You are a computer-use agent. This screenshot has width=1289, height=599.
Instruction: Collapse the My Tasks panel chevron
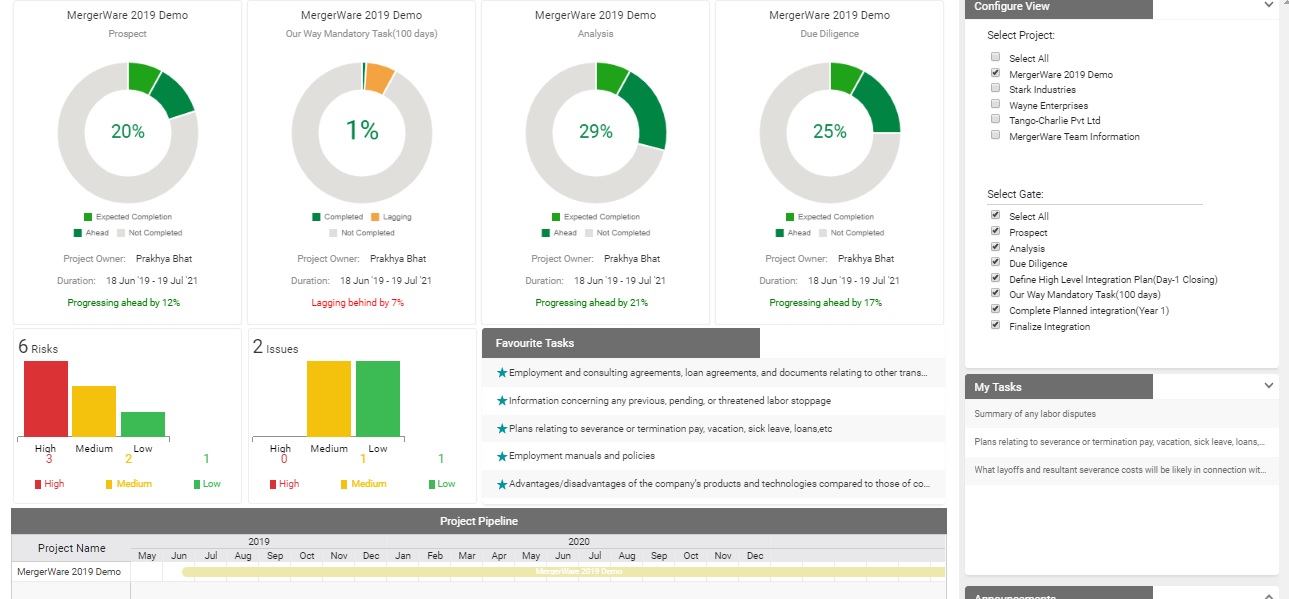[x=1269, y=385]
